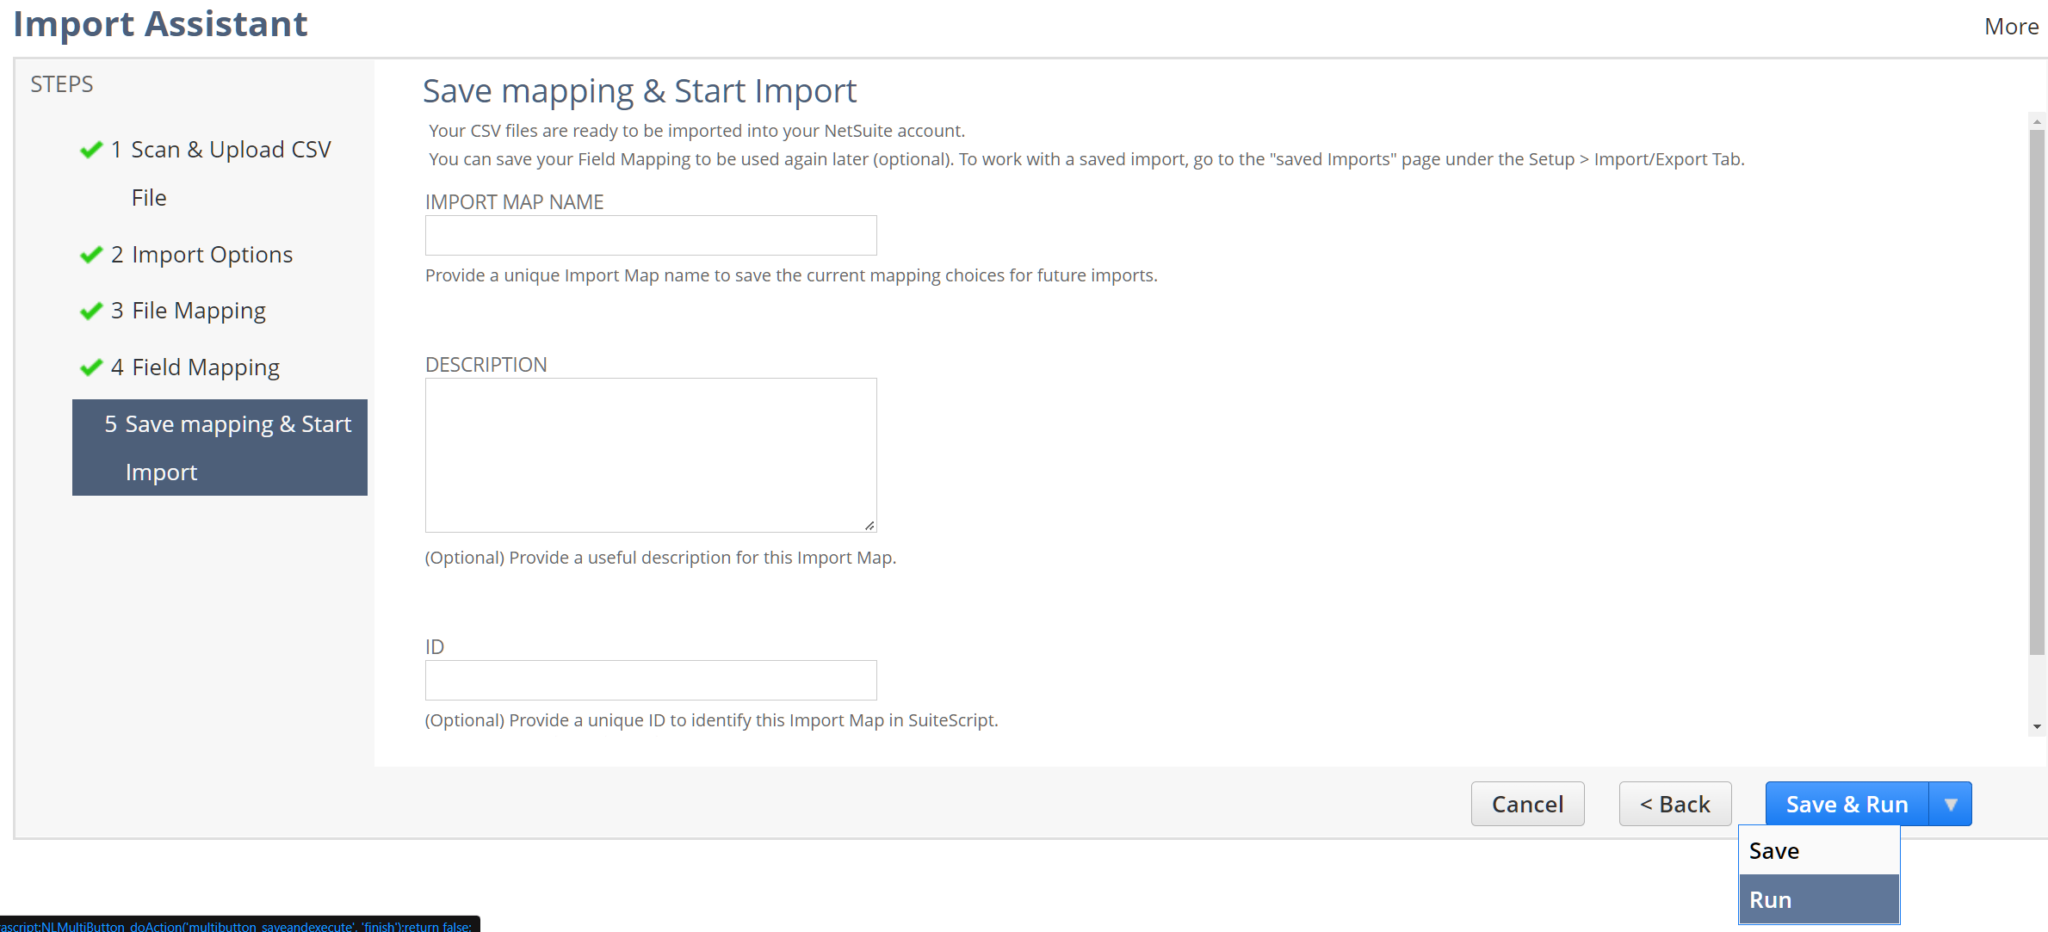Open the Save & Run dropdown arrow
2048x932 pixels.
click(1949, 803)
